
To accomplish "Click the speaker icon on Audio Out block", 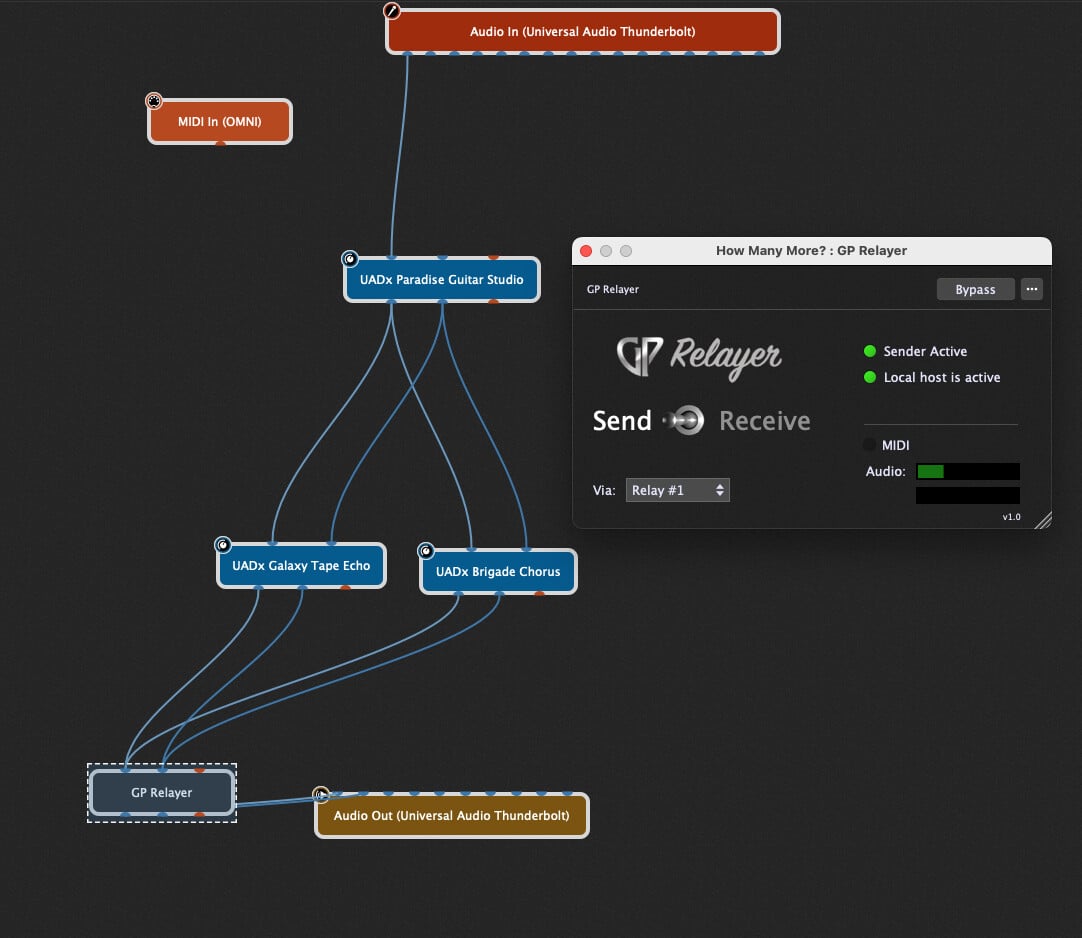I will coord(321,796).
